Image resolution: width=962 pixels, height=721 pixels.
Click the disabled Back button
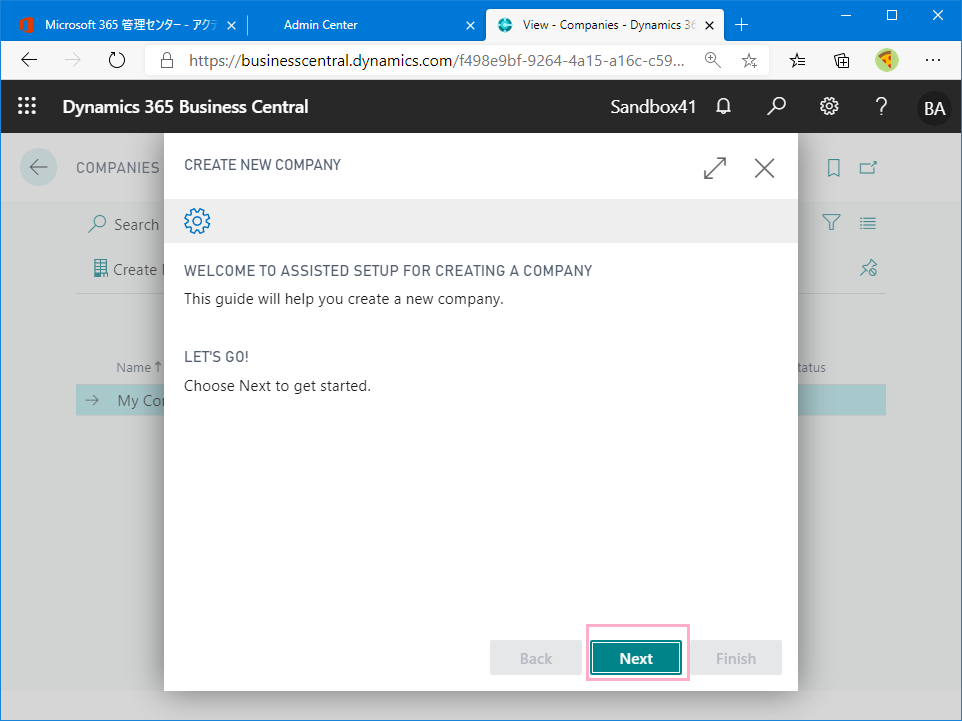tap(536, 658)
